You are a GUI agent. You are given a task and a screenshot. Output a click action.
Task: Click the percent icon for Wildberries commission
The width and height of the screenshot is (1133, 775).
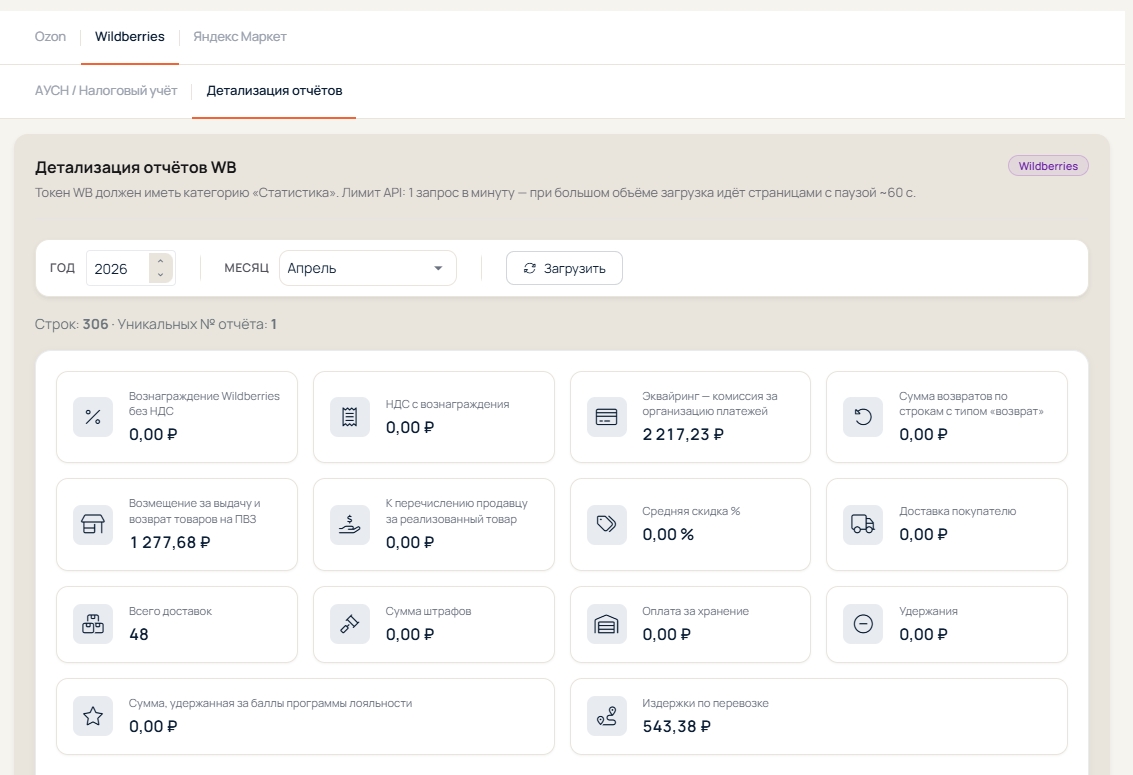click(93, 417)
